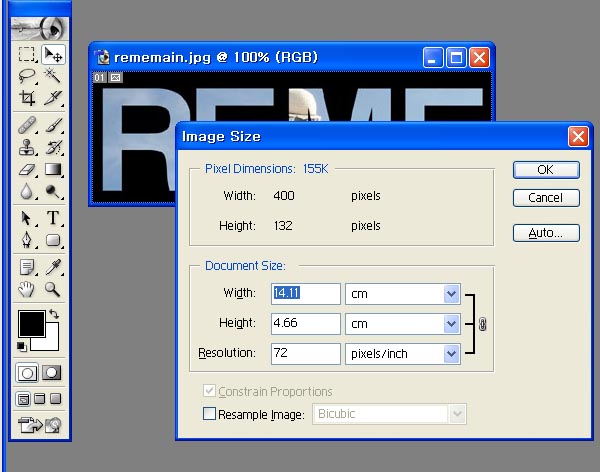This screenshot has width=600, height=472.
Task: Click the "Document Size:" label
Action: (245, 266)
